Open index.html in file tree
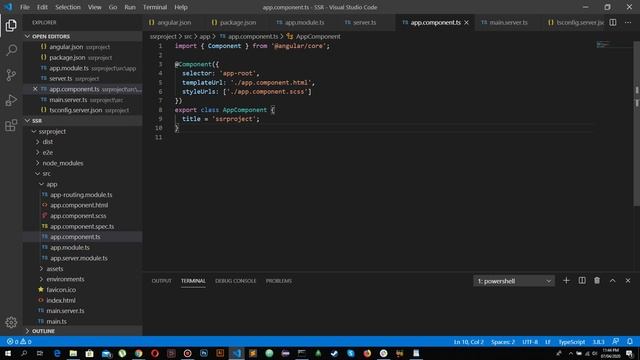 (x=61, y=300)
